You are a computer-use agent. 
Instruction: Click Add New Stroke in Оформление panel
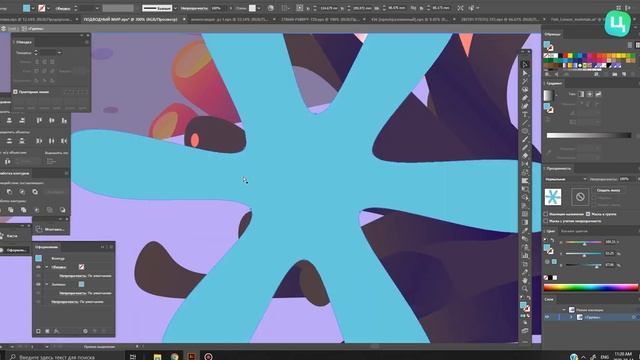coord(38,331)
